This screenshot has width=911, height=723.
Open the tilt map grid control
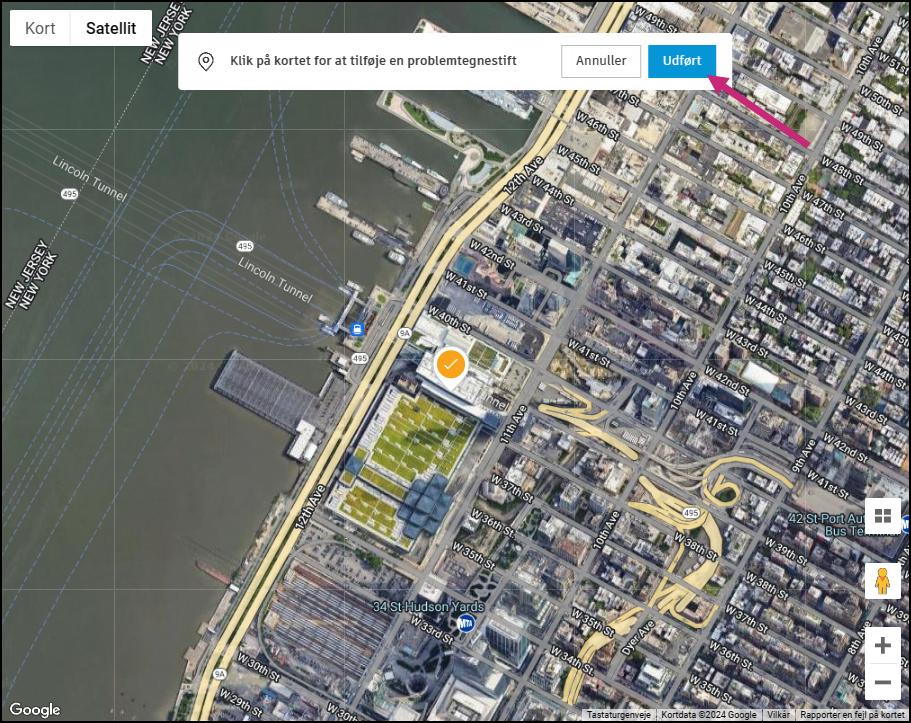883,516
